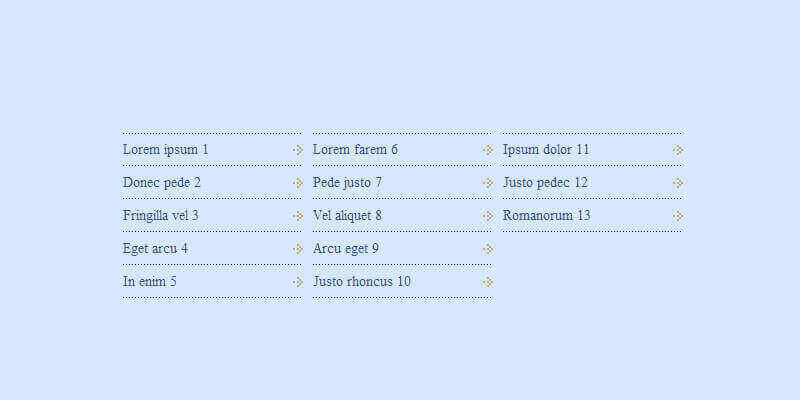Select the Justo pedec 12 link
This screenshot has width=800, height=400.
point(545,183)
